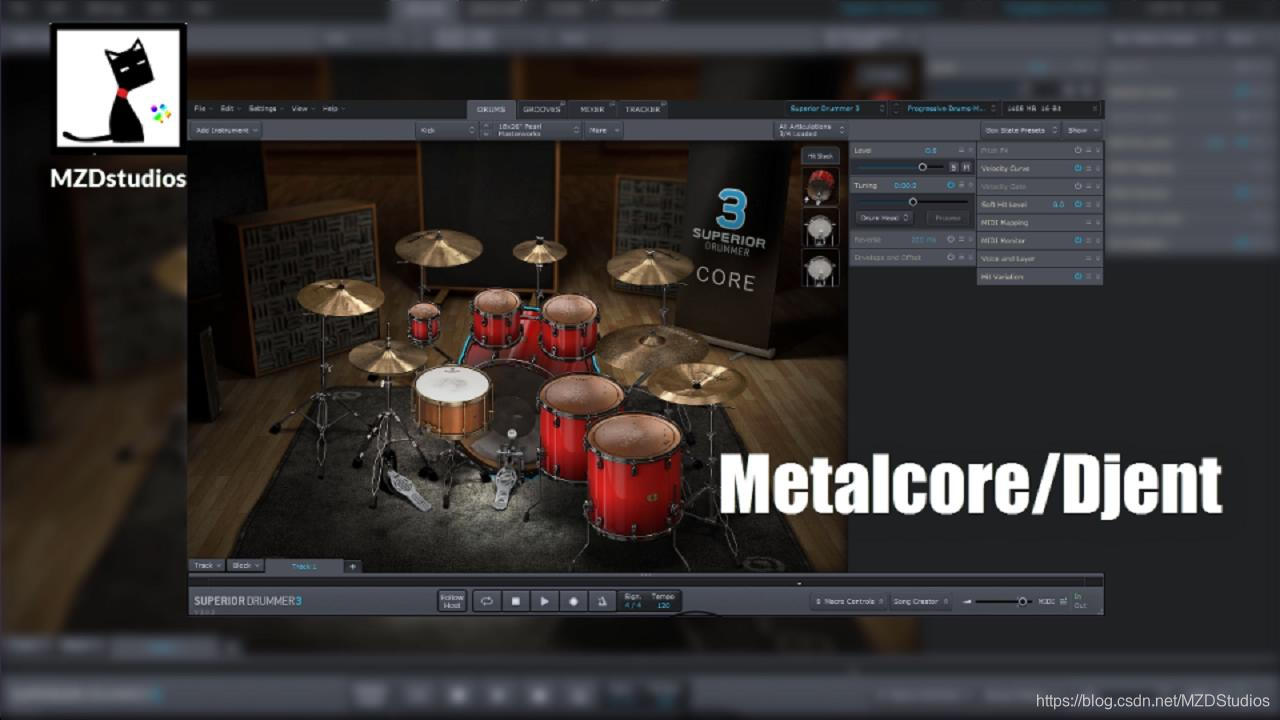Open the Track dropdown
The width and height of the screenshot is (1280, 720).
click(206, 566)
